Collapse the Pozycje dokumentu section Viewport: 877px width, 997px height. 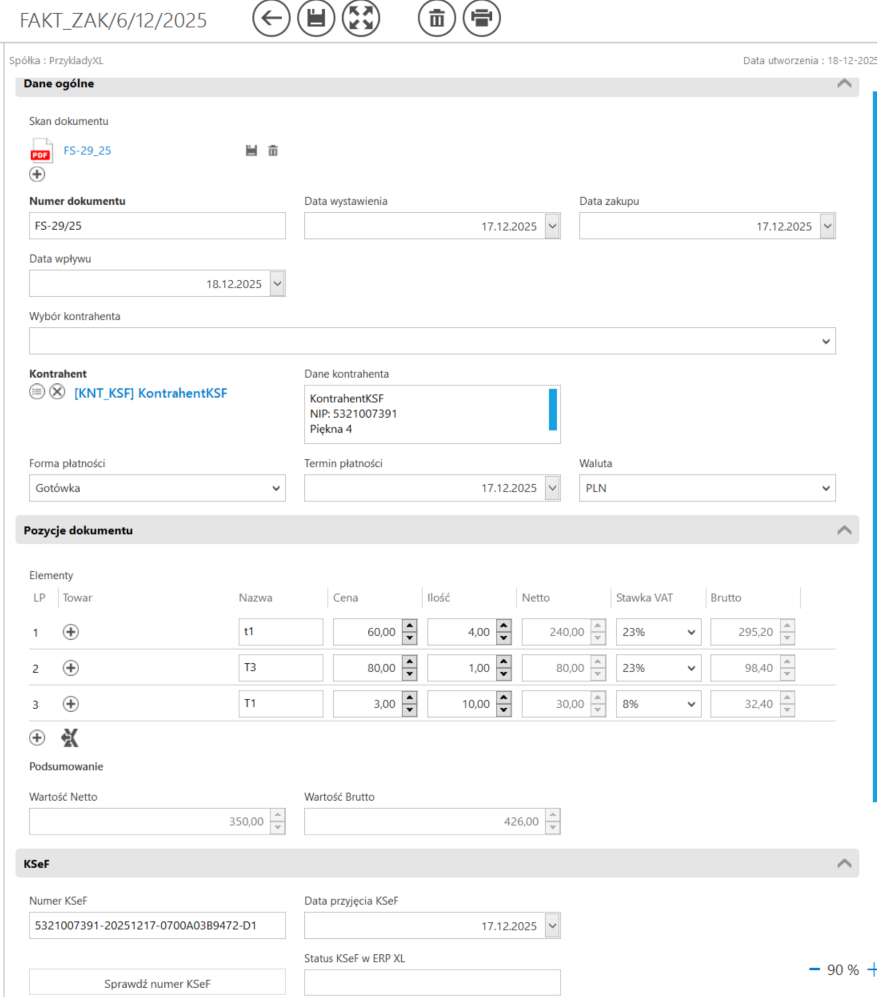(x=844, y=530)
